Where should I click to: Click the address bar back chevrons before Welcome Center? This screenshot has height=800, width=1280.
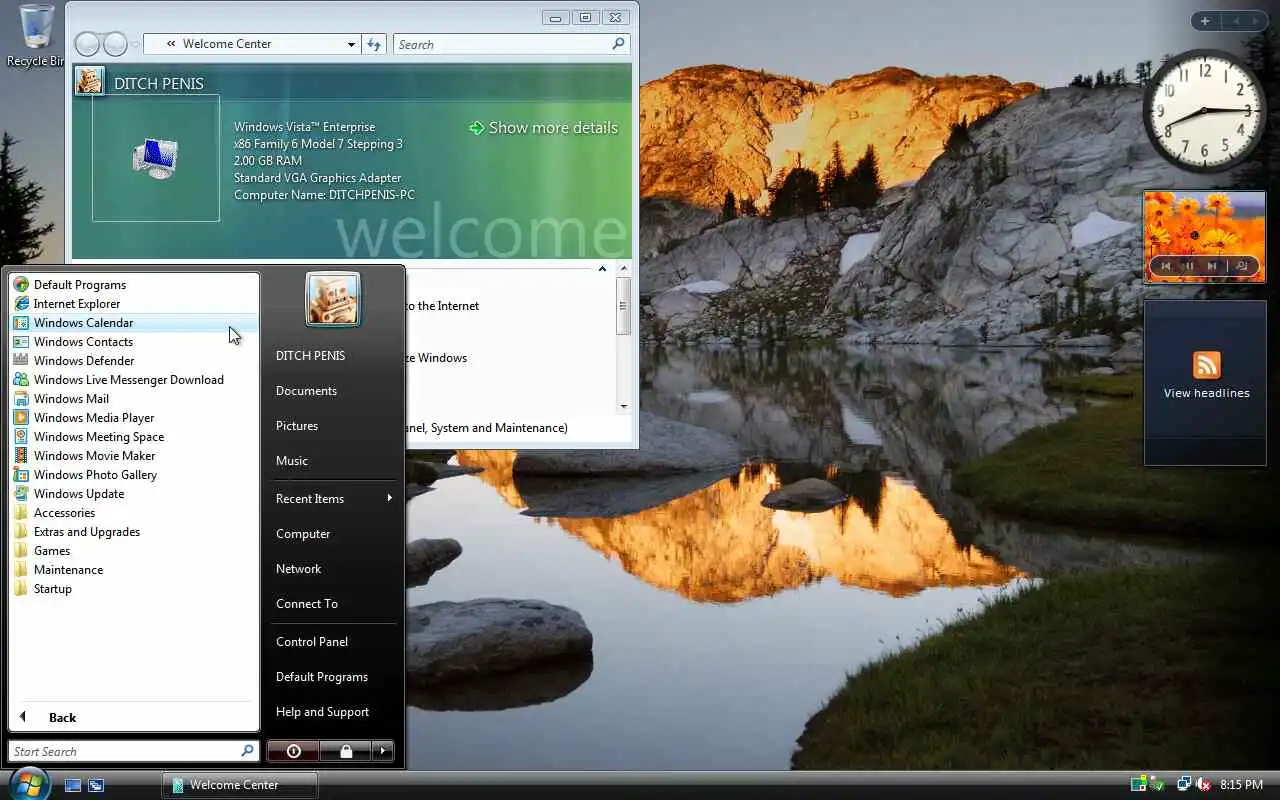pyautogui.click(x=171, y=44)
